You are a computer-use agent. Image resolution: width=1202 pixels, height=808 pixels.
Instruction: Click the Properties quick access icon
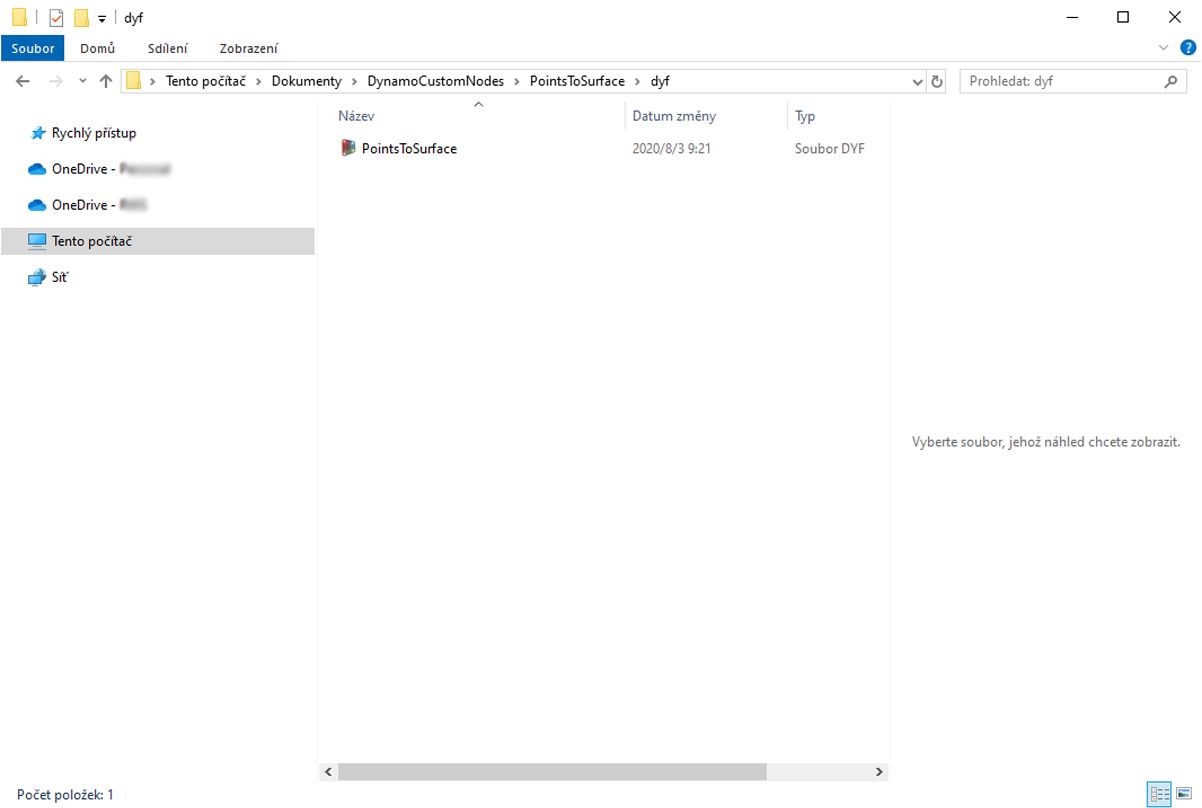56,18
